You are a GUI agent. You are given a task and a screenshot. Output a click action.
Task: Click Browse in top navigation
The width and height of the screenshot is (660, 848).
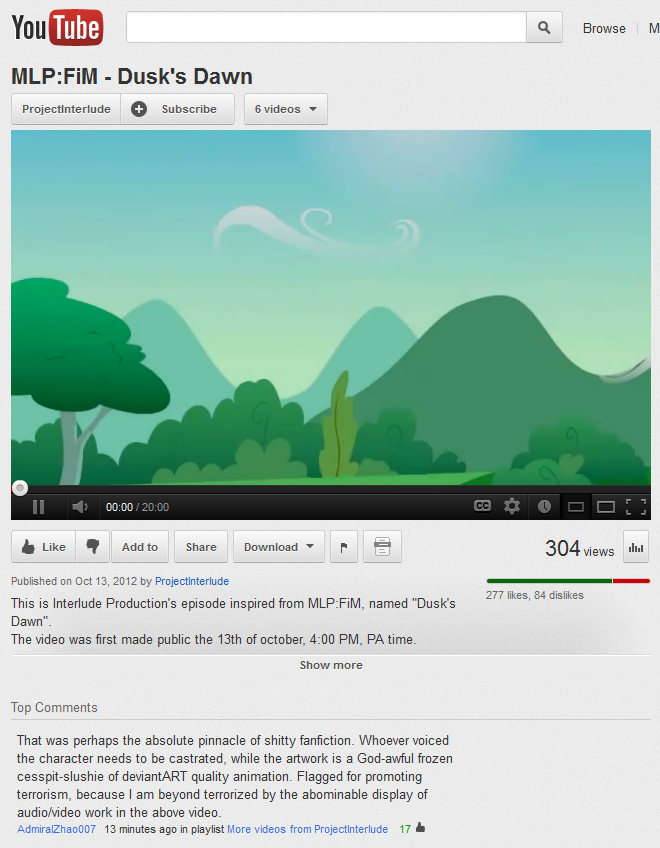[x=604, y=28]
